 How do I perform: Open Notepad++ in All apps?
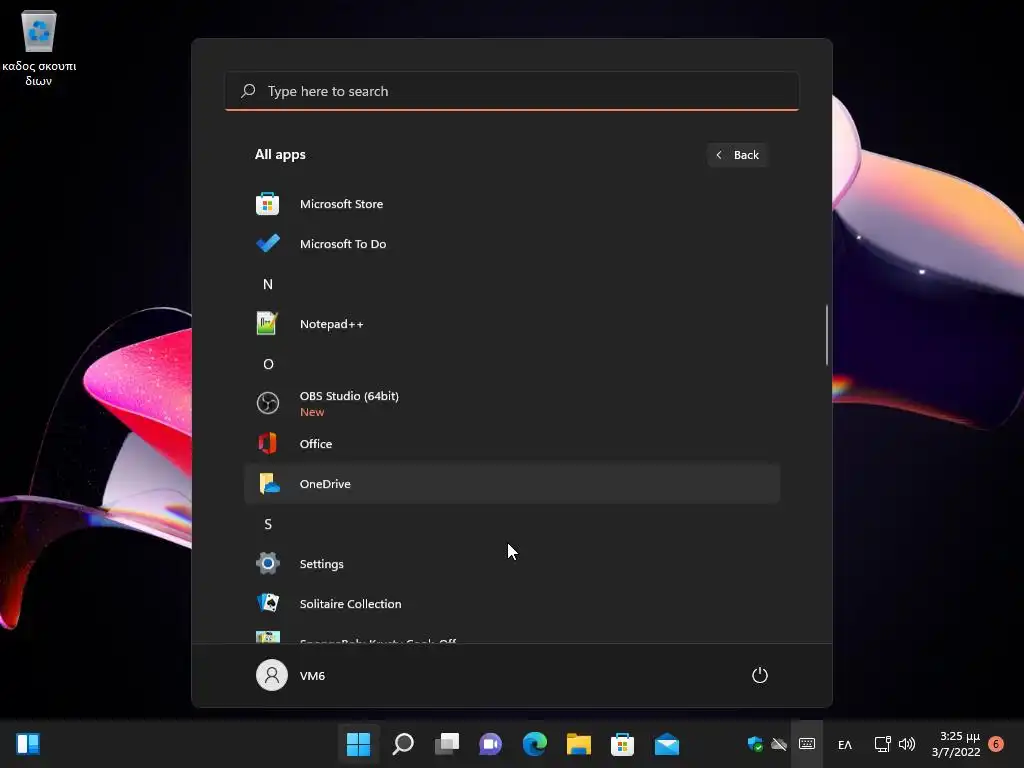point(512,324)
